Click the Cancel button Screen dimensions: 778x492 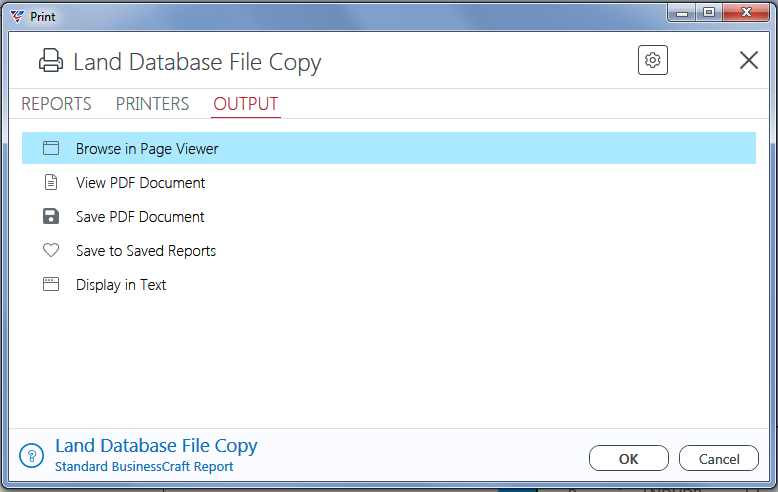[x=718, y=458]
